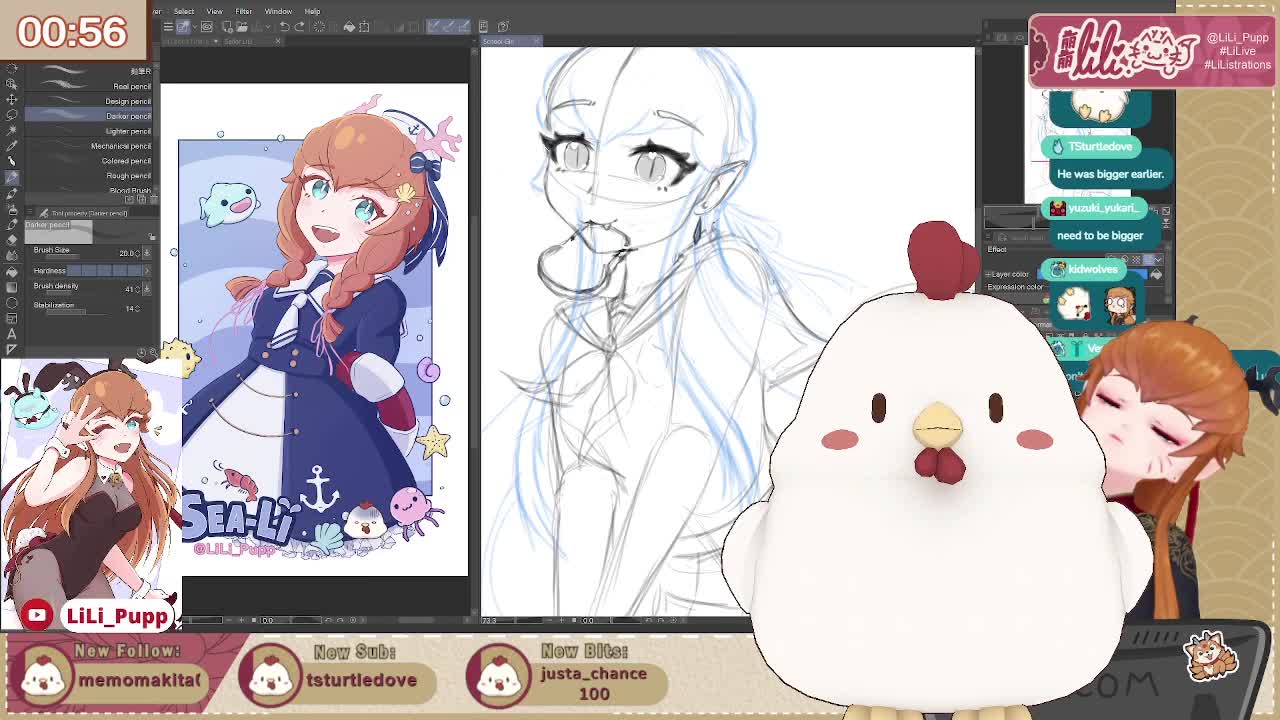
Task: Select the Pencil tool
Action: (x=12, y=176)
